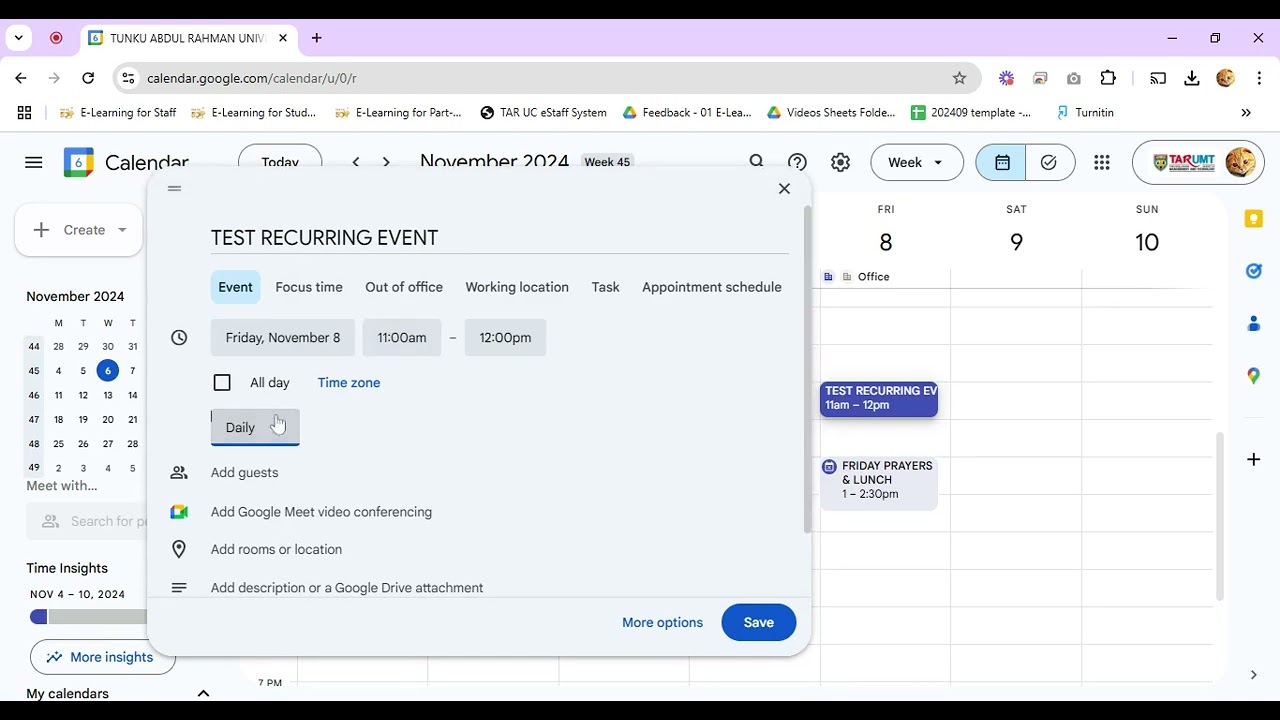Viewport: 1280px width, 720px height.
Task: Click Add Google Meet video conferencing
Action: point(322,512)
